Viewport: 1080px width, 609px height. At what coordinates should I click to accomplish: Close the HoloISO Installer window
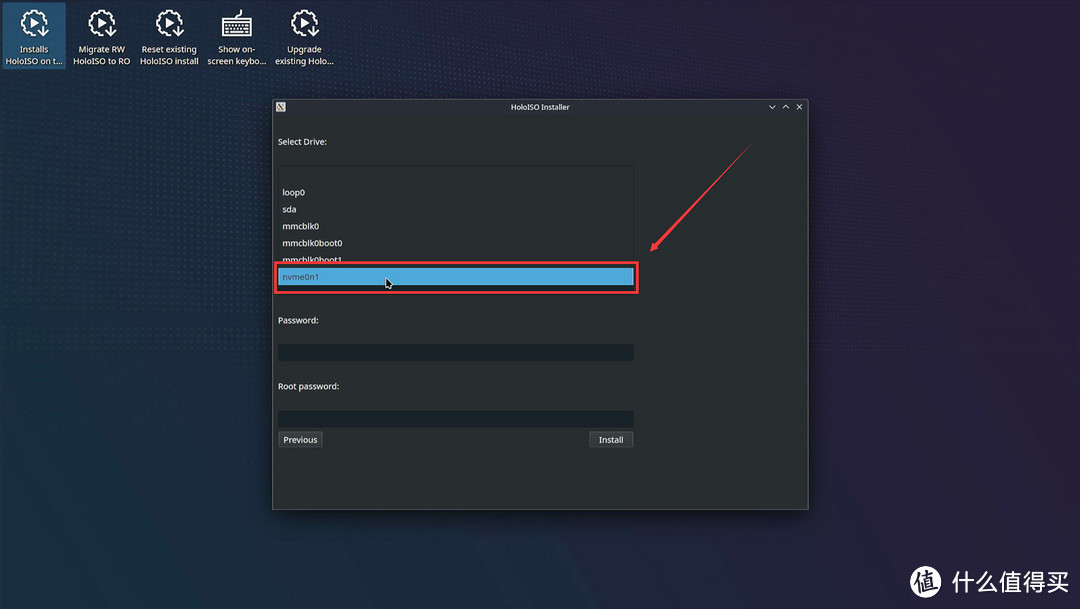click(x=799, y=107)
